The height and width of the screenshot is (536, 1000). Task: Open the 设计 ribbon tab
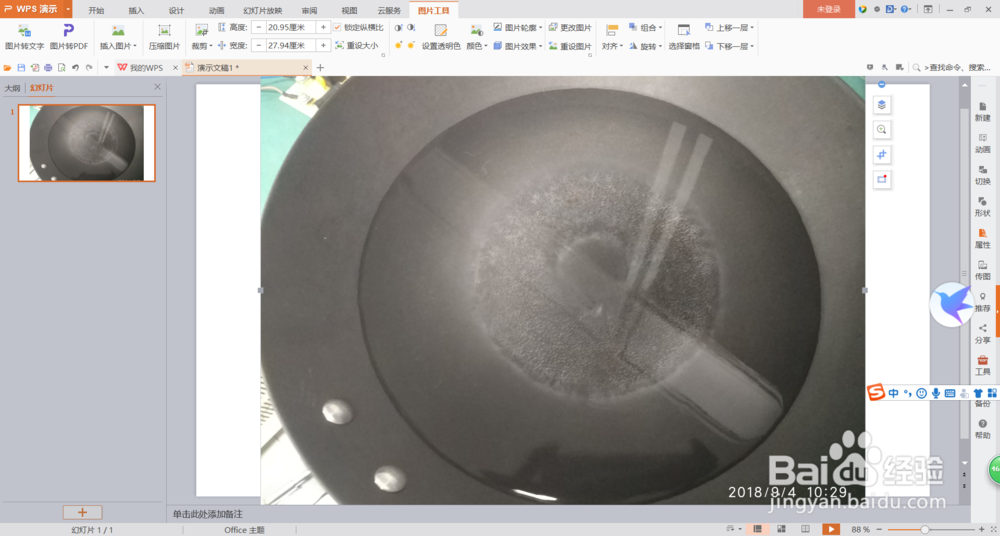pyautogui.click(x=177, y=10)
